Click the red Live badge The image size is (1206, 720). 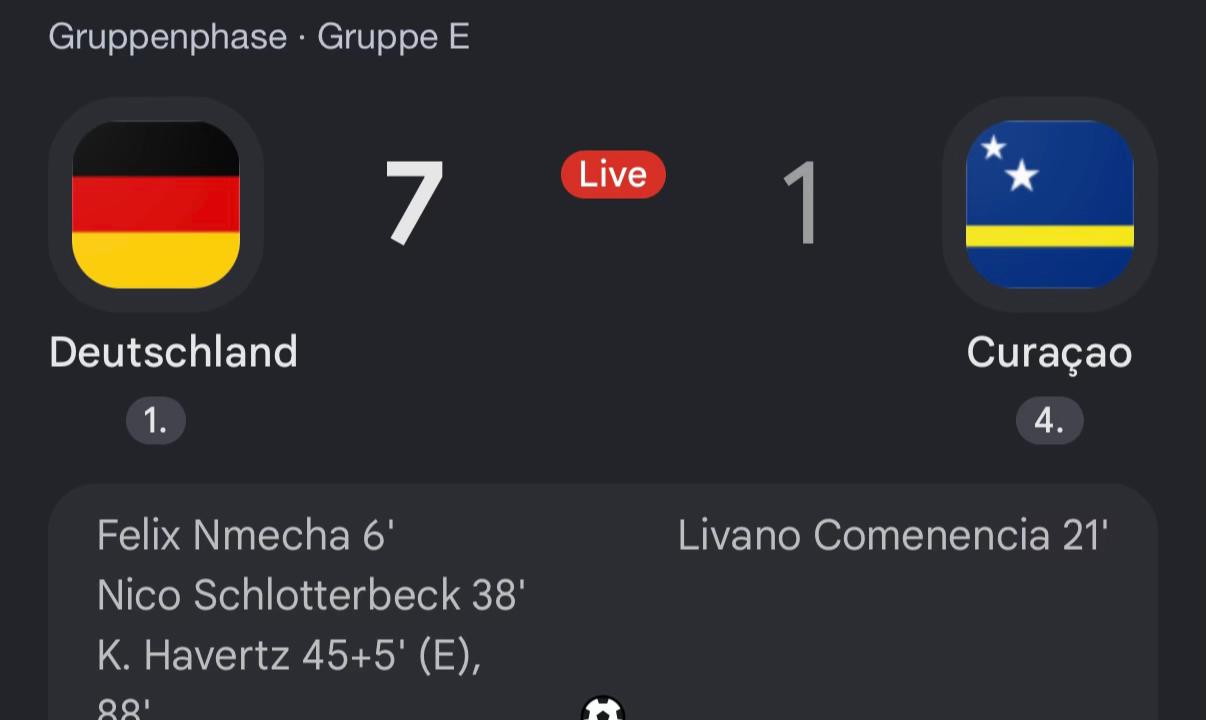click(x=613, y=174)
